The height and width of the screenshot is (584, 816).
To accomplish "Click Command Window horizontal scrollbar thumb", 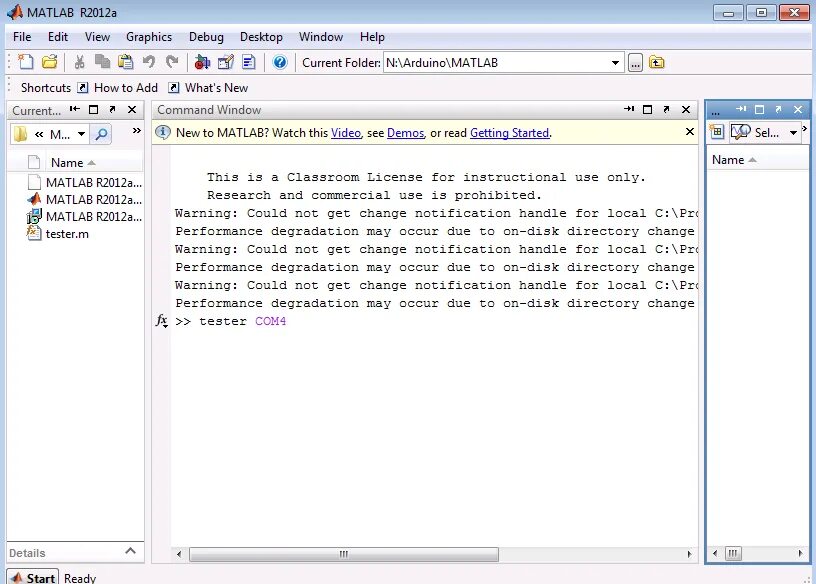I will pos(343,554).
